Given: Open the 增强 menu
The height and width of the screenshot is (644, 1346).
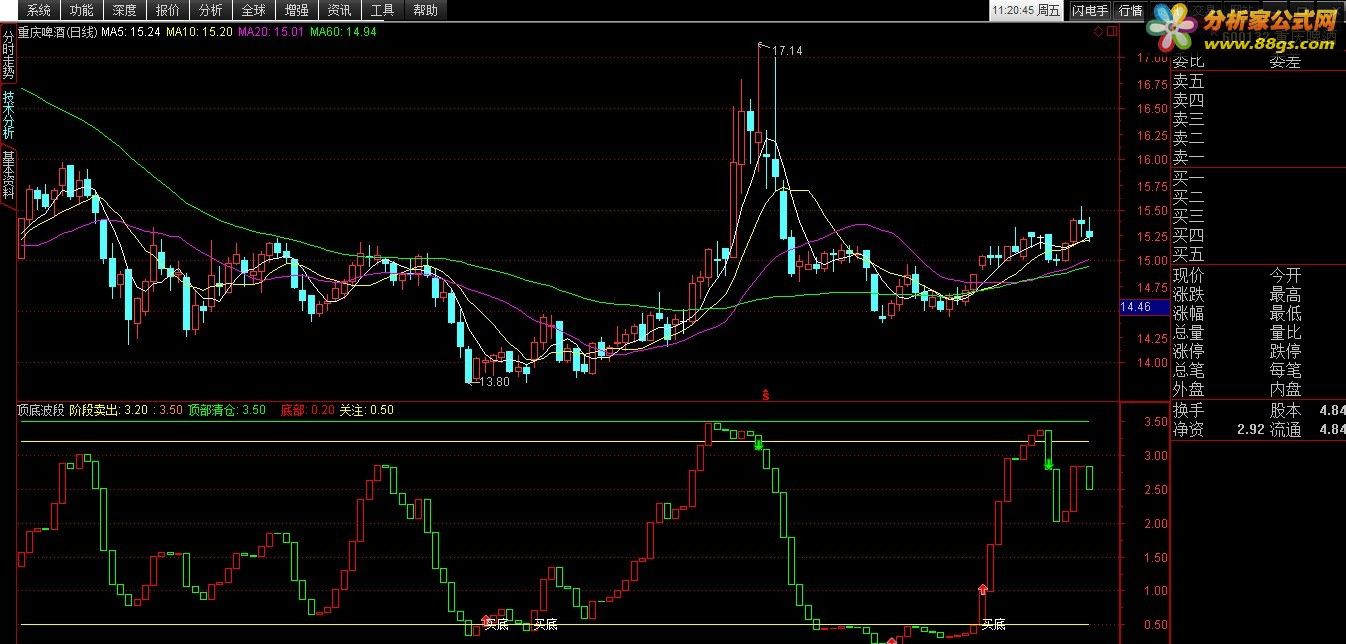Looking at the screenshot, I should click(296, 10).
